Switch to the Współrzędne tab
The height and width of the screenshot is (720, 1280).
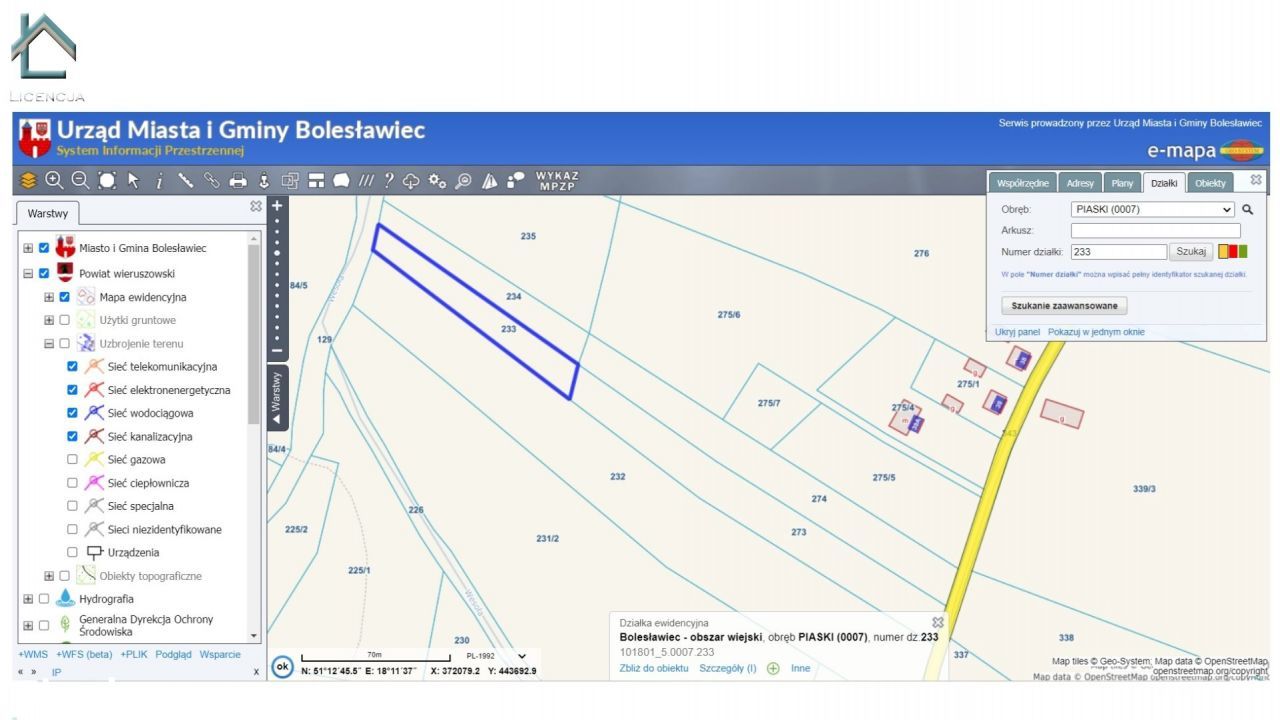tap(1022, 183)
